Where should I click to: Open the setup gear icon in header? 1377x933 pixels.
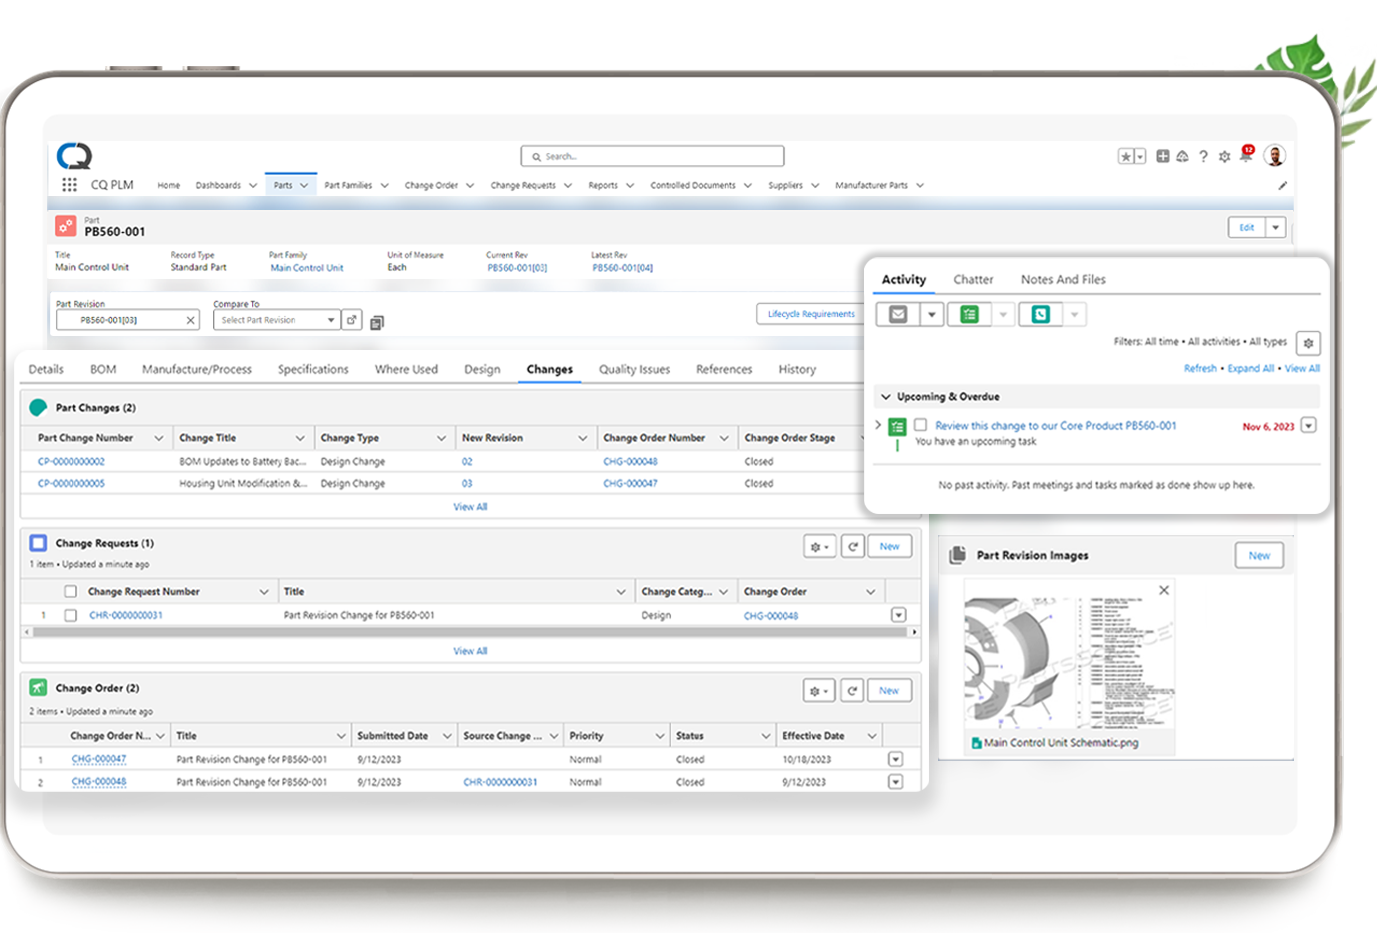pos(1224,156)
